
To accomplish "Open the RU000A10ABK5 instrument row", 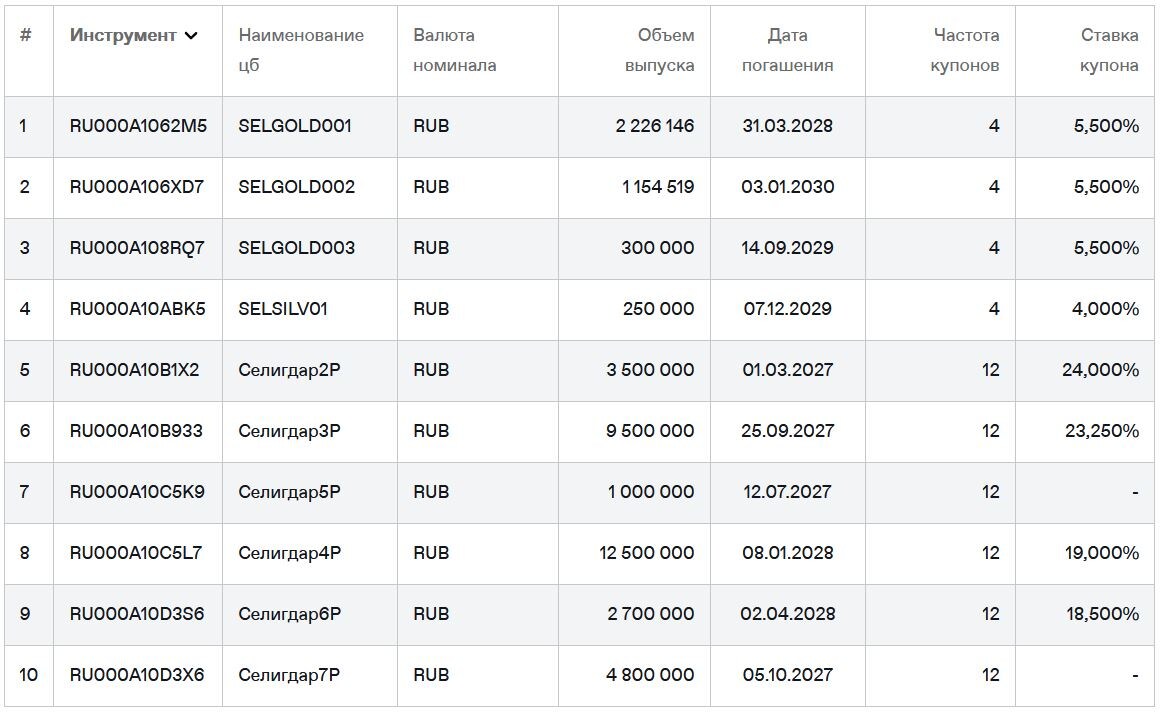I will point(137,309).
